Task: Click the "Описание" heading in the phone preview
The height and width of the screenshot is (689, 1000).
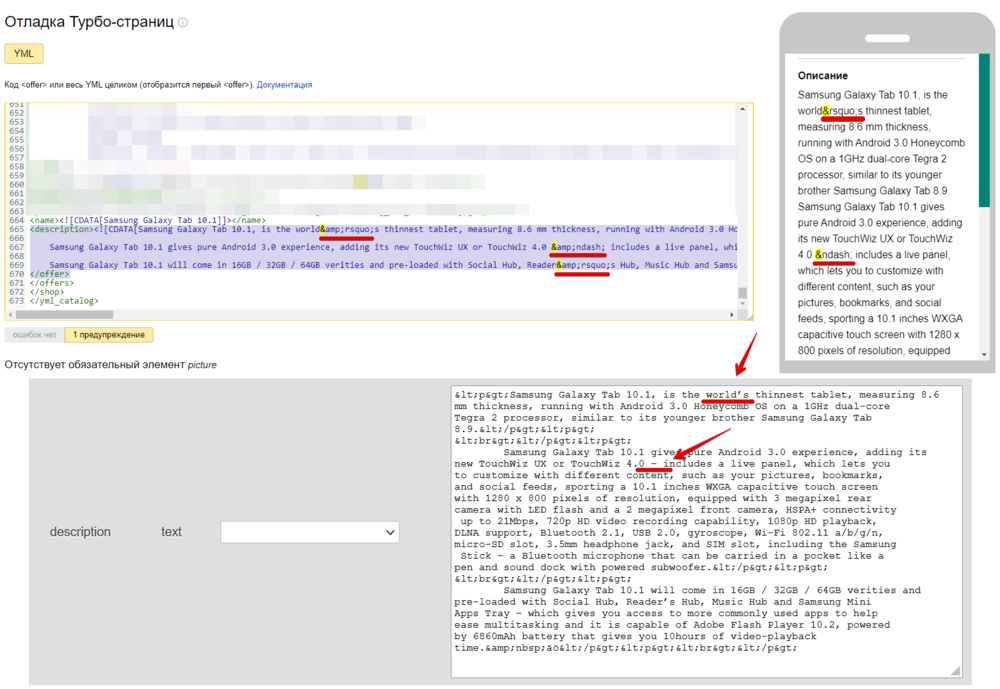Action: pos(823,76)
